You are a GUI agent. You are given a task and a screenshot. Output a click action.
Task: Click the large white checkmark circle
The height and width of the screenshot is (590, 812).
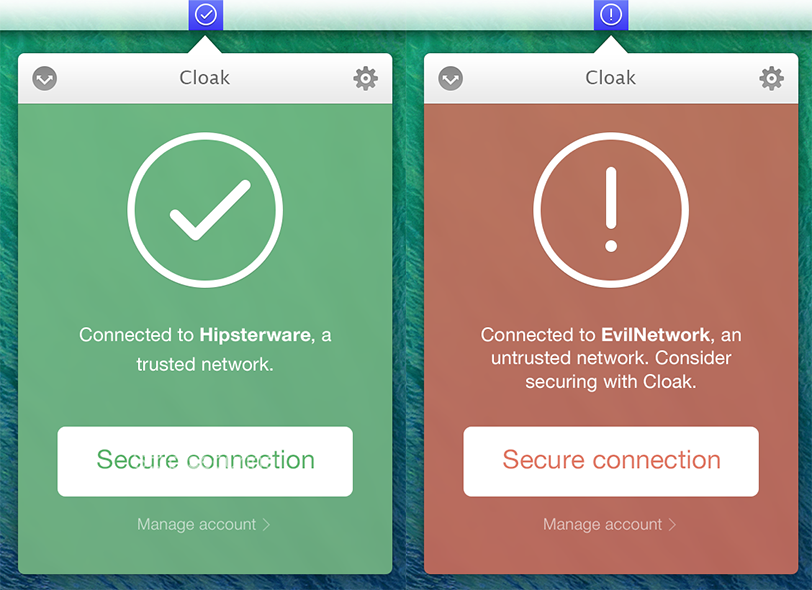pyautogui.click(x=205, y=210)
